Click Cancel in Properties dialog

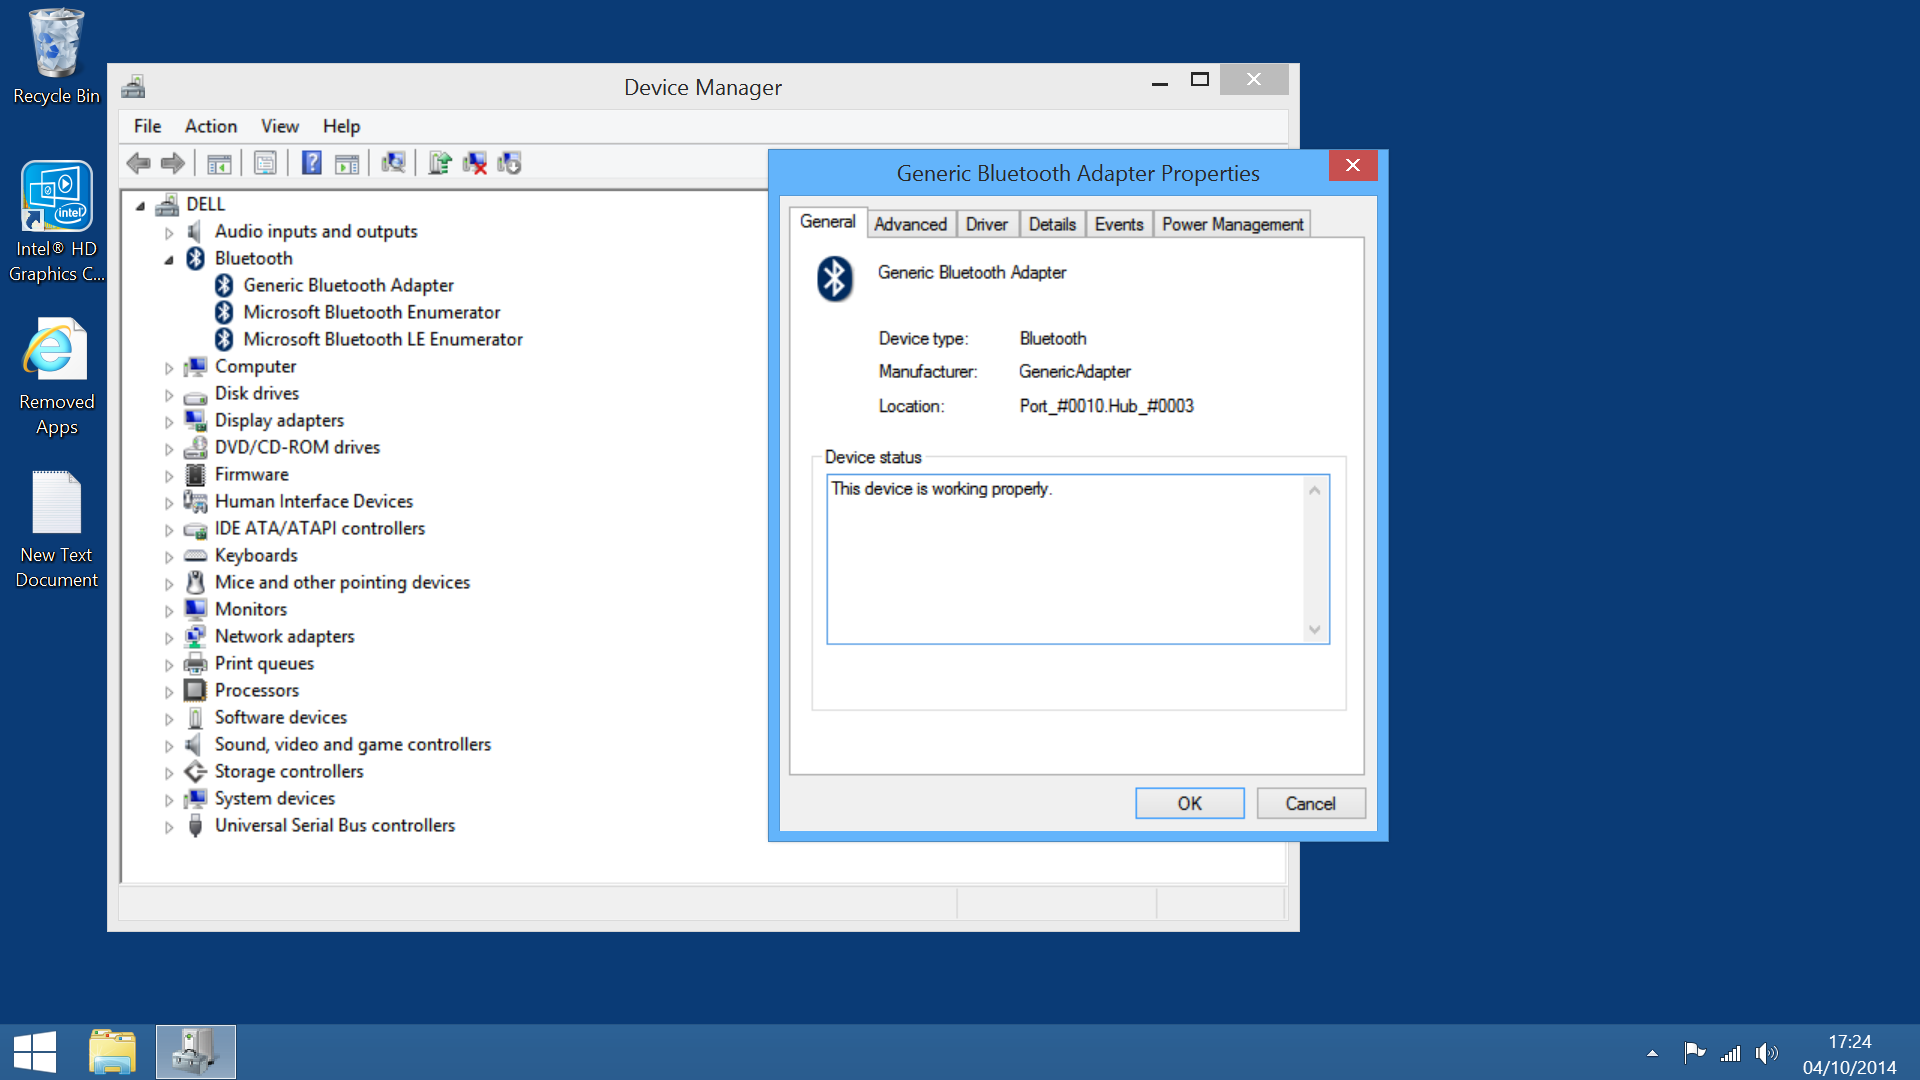coord(1310,803)
